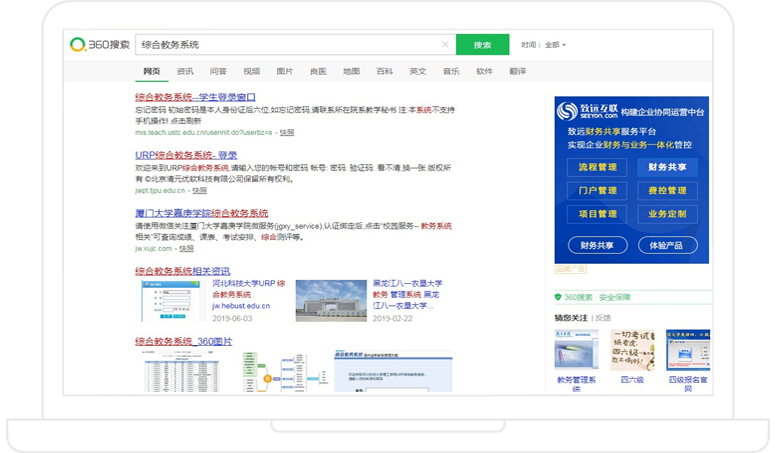Screen dimensions: 776x453
Task: Open the 音乐 tab
Action: 451,71
